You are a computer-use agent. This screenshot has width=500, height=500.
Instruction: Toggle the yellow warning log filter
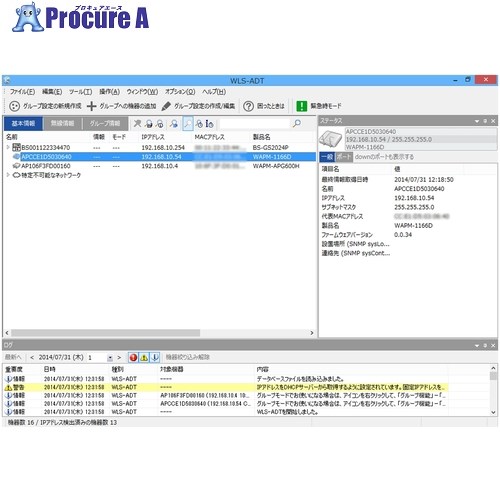(x=144, y=357)
